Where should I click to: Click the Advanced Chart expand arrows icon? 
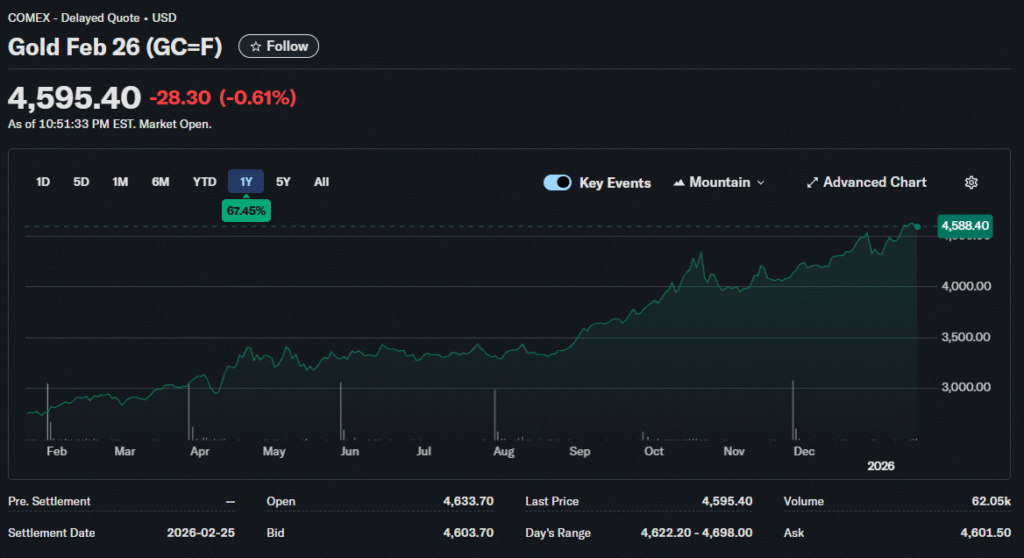coord(813,182)
